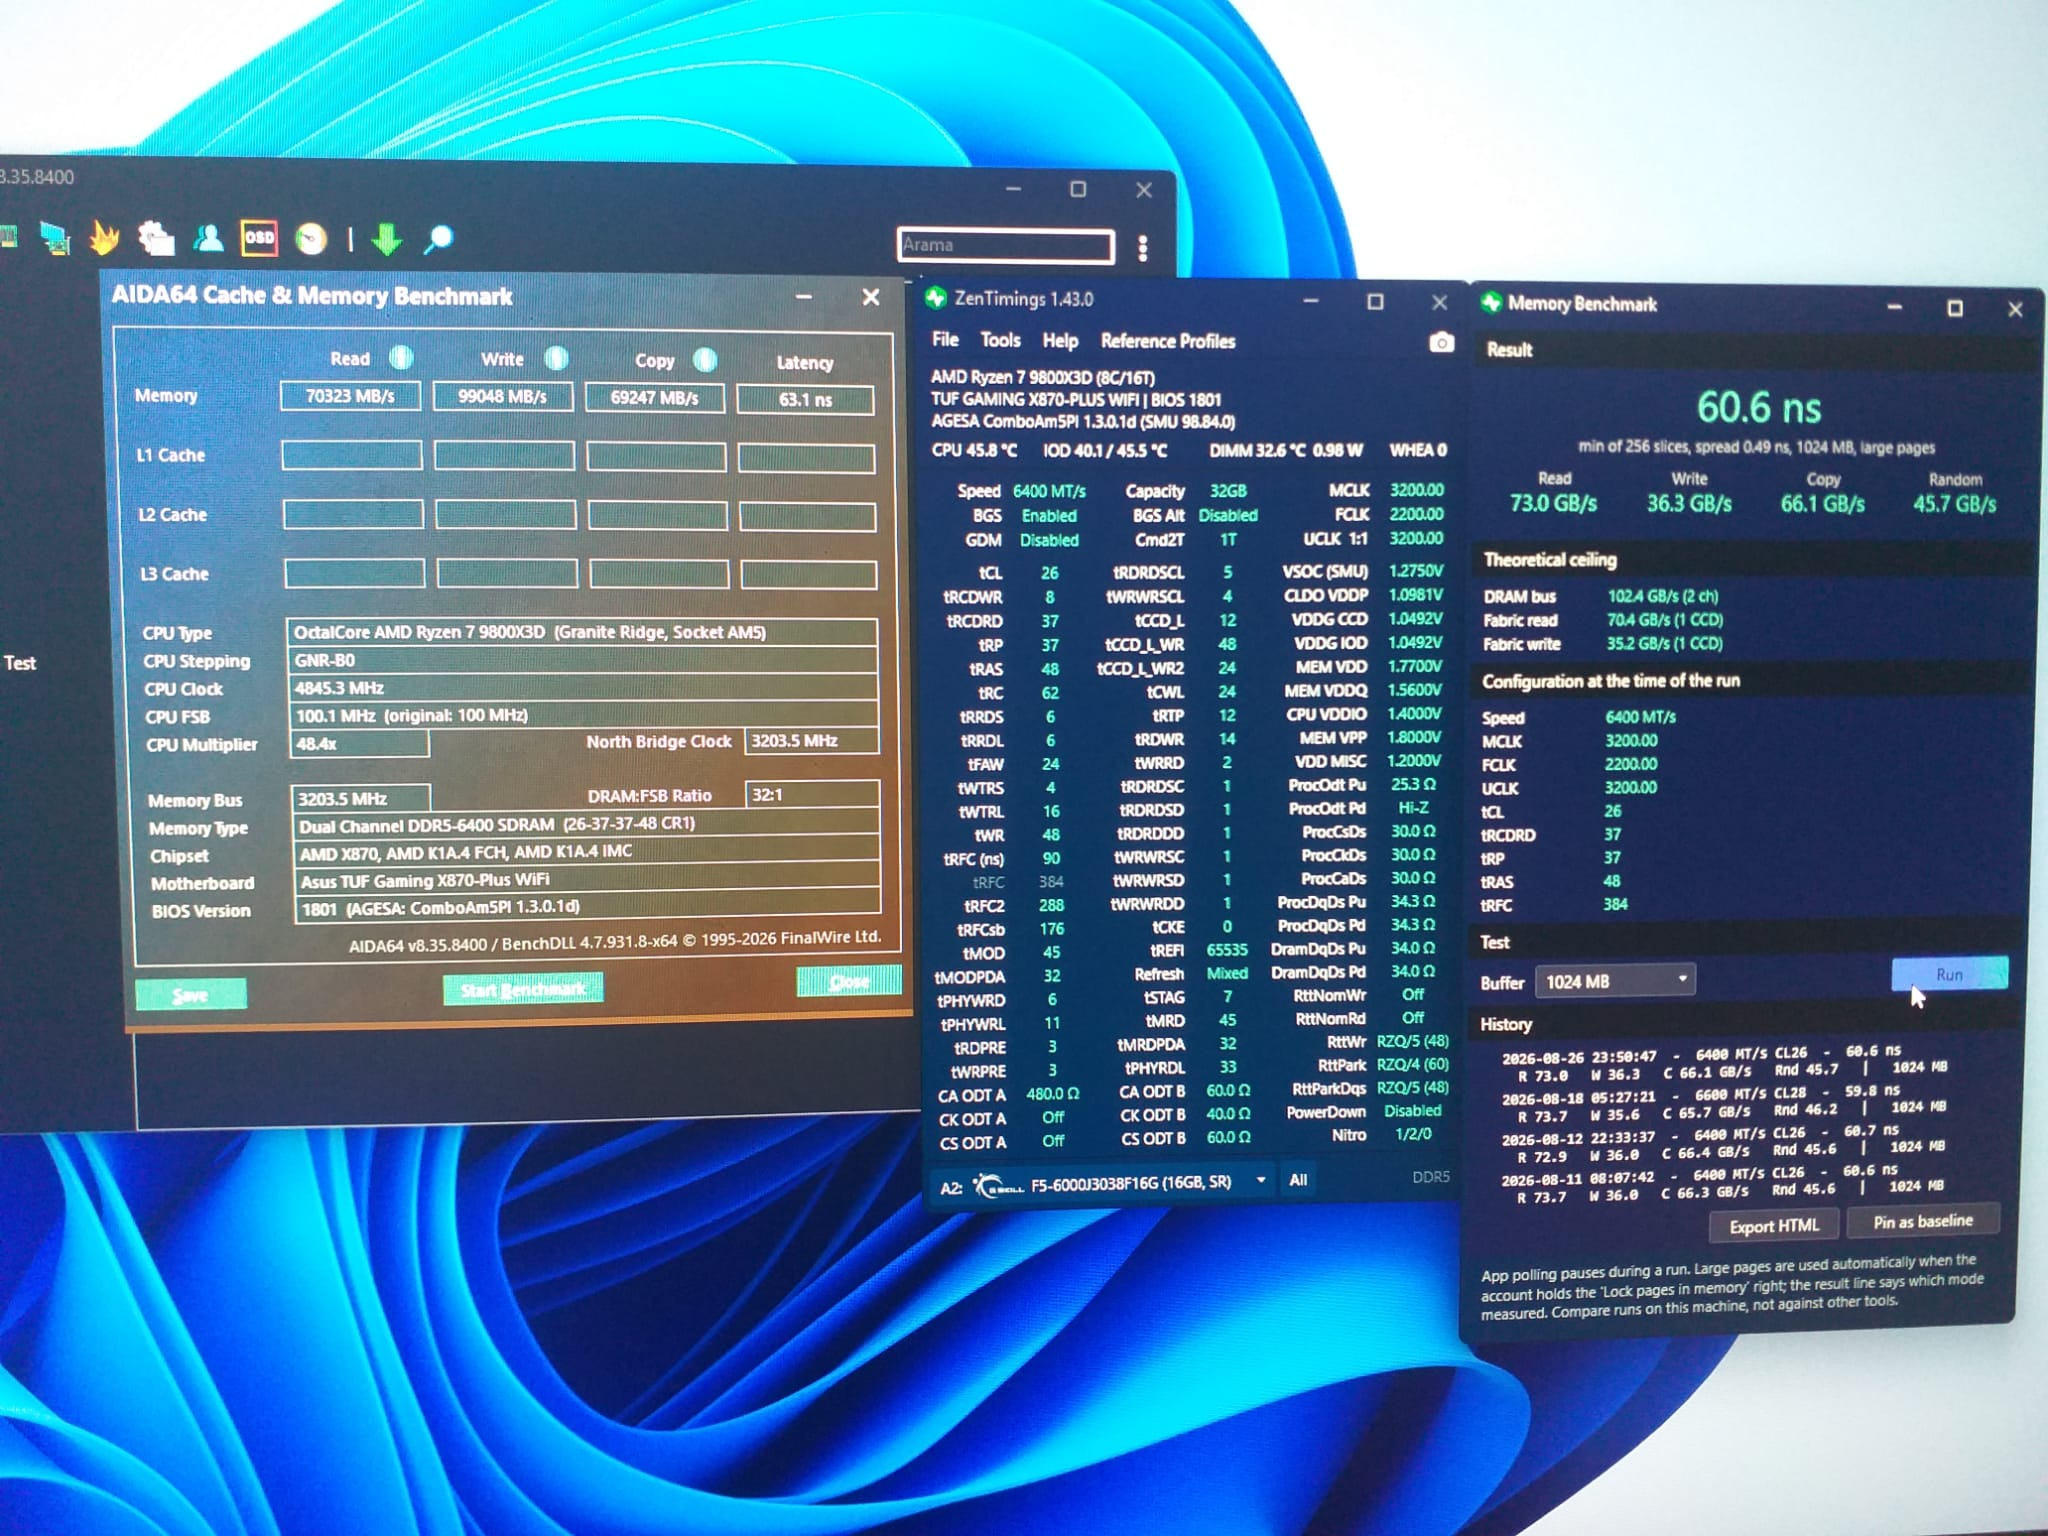The width and height of the screenshot is (2048, 1536).
Task: Click the CPU Type field with OctalCore AMD Ryzen
Action: click(x=582, y=632)
